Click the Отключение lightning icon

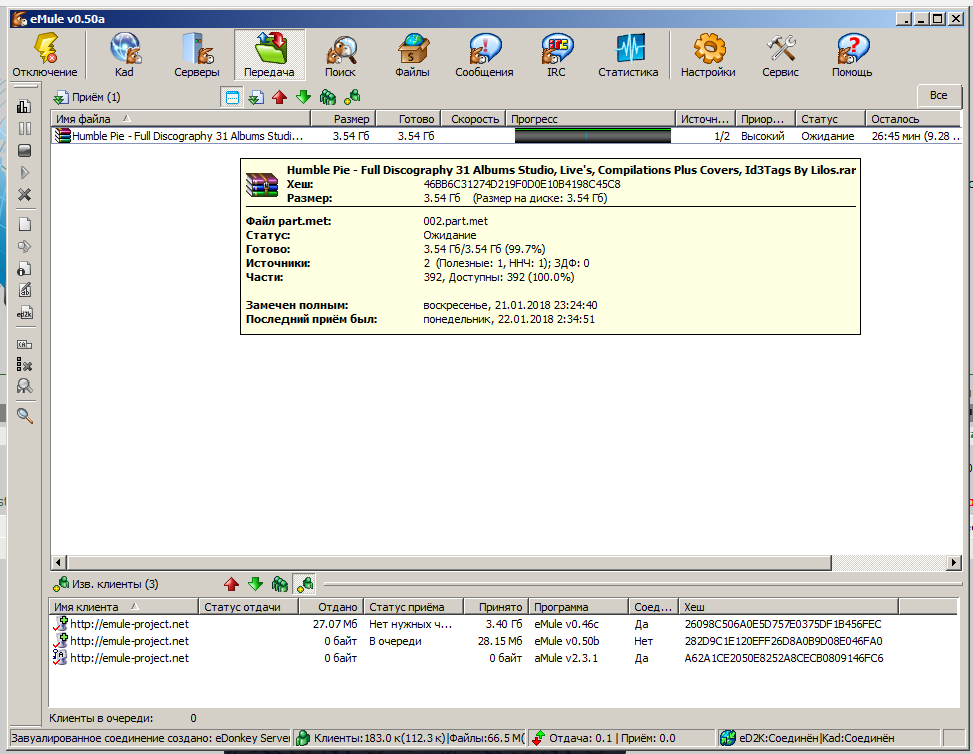coord(45,48)
